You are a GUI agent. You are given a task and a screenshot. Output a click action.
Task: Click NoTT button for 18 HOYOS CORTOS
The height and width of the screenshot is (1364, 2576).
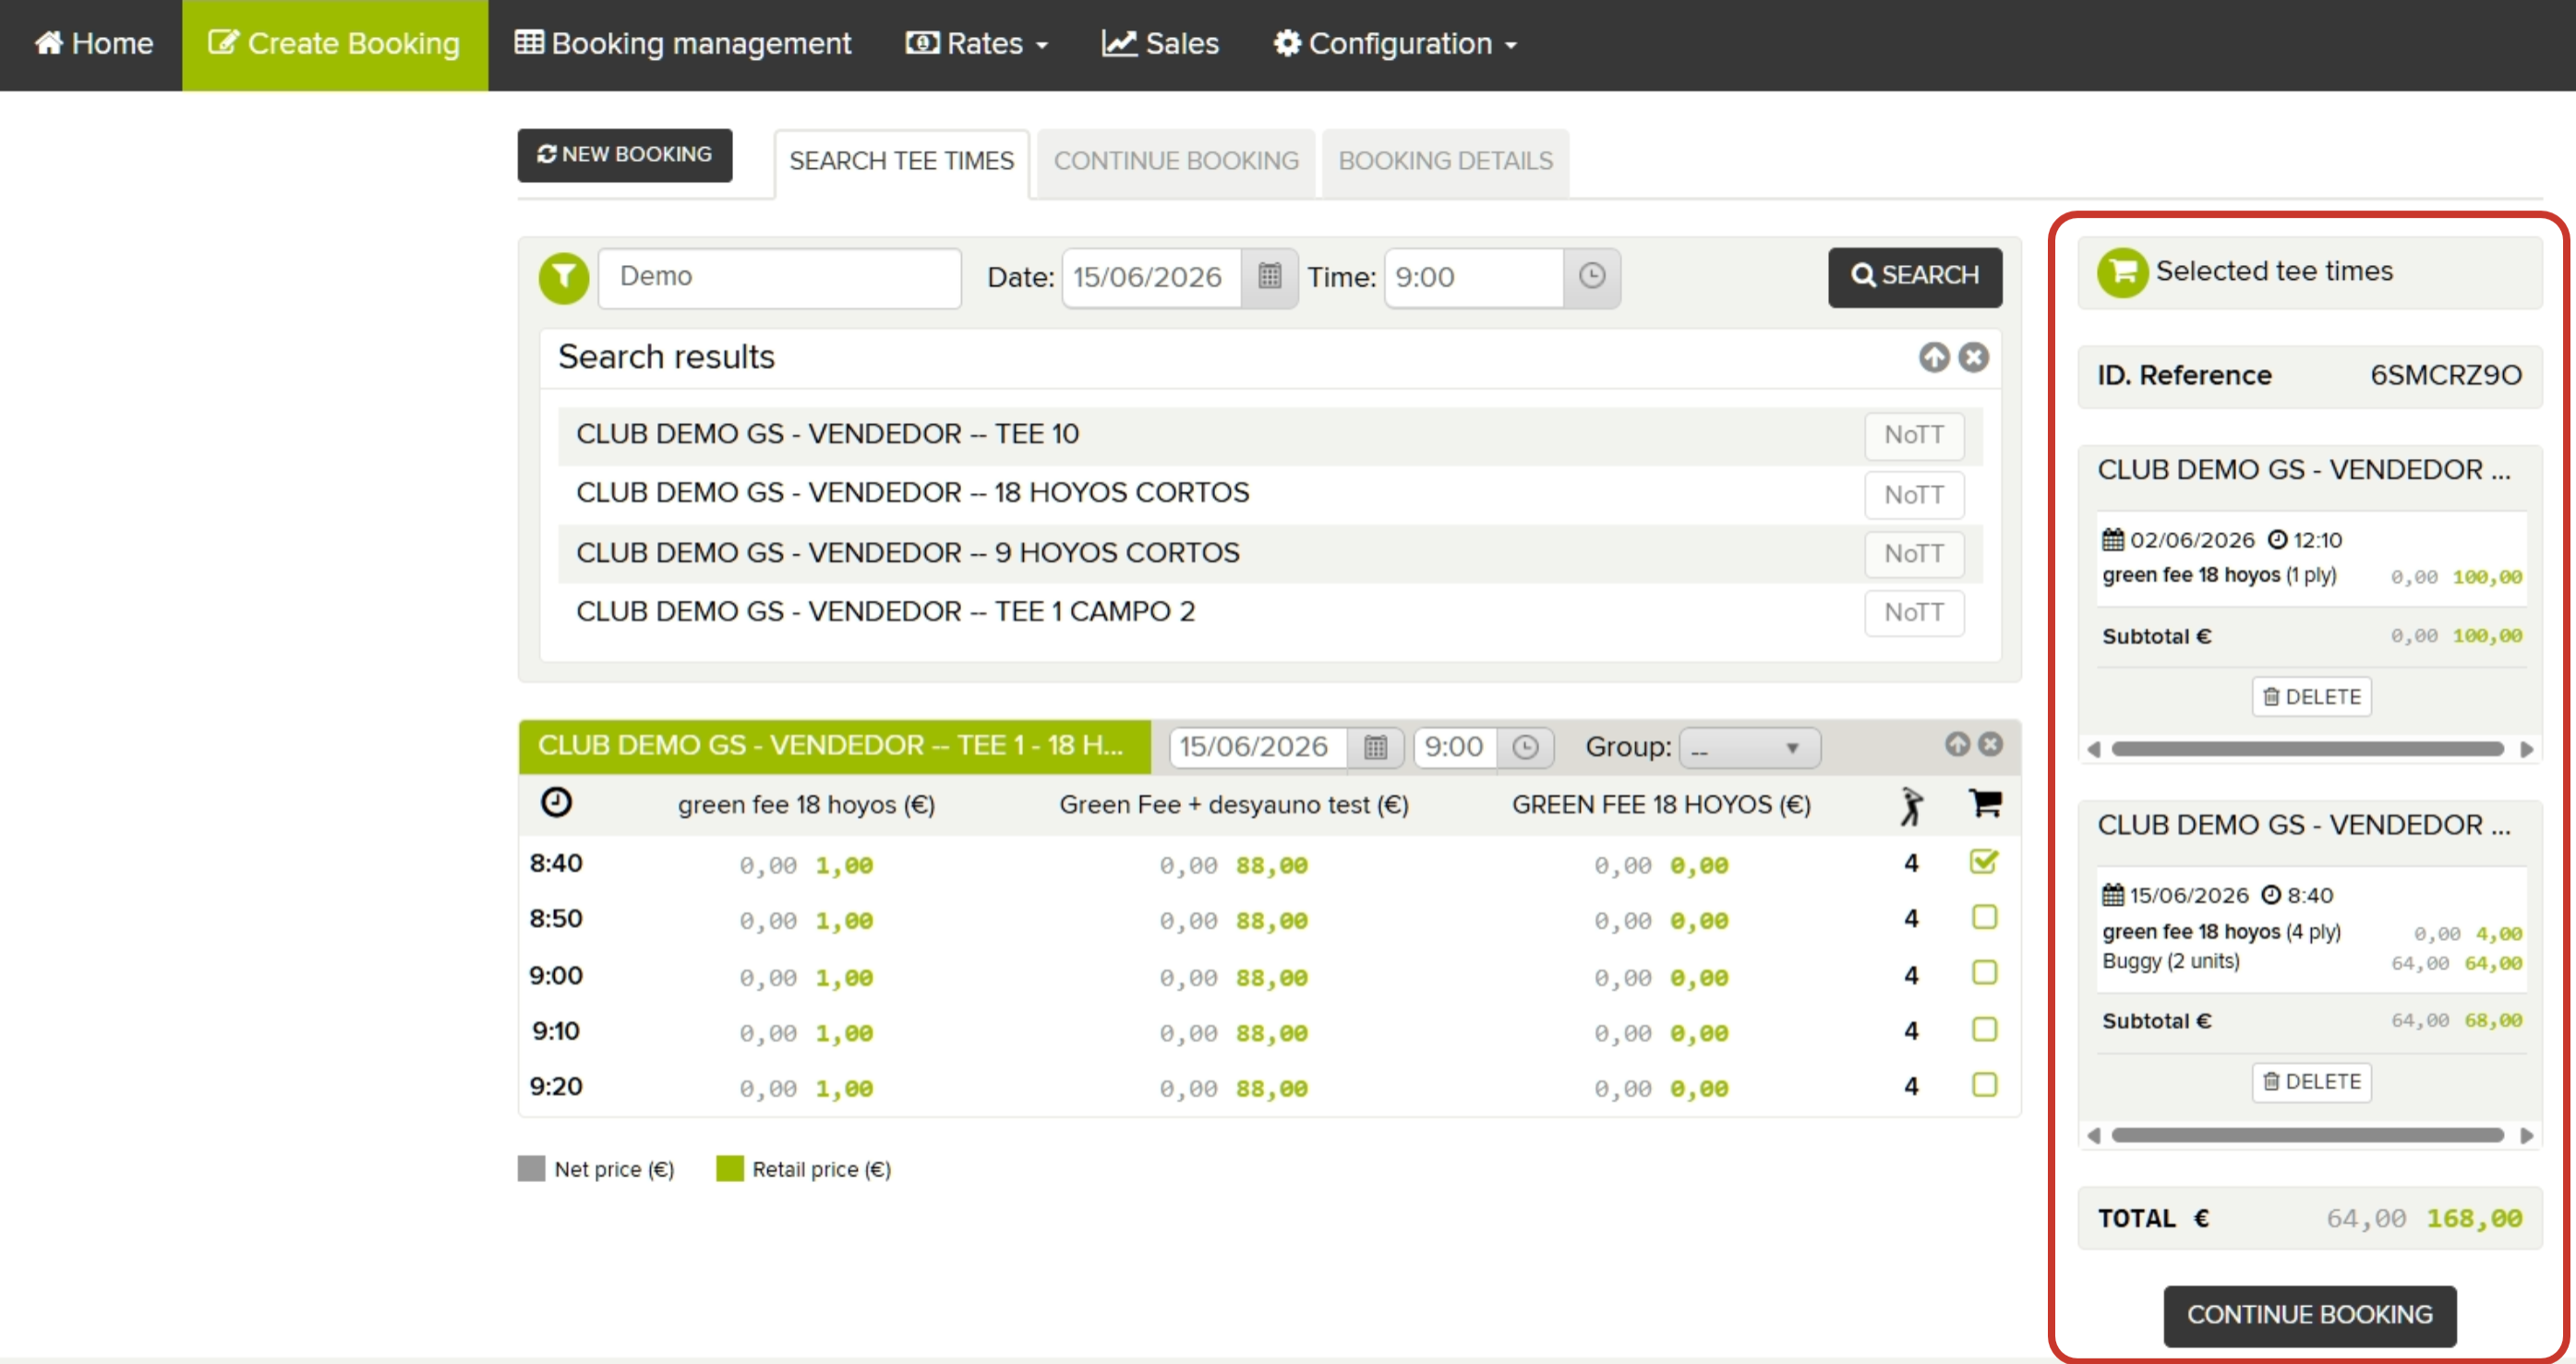(1914, 495)
